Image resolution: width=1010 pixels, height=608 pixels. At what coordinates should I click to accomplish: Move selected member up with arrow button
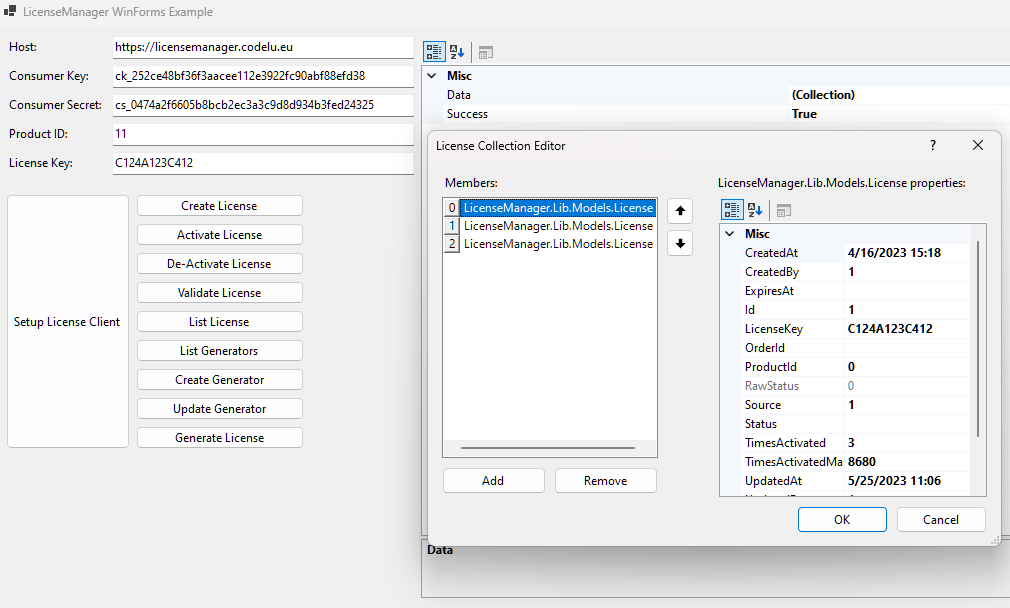coord(680,211)
